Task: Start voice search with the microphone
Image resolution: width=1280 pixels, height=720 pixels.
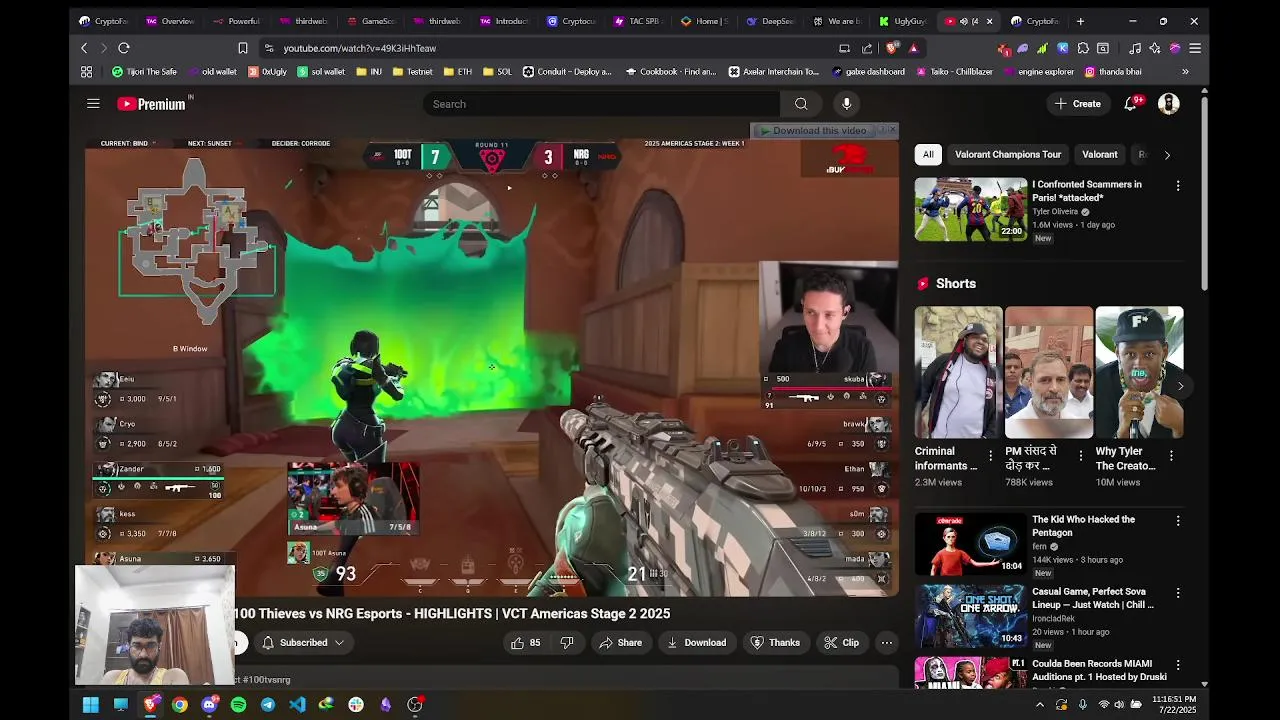Action: point(846,104)
